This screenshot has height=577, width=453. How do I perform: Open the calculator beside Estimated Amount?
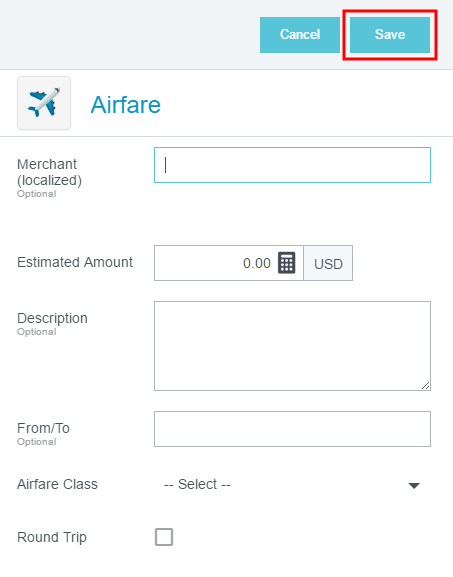[x=286, y=263]
